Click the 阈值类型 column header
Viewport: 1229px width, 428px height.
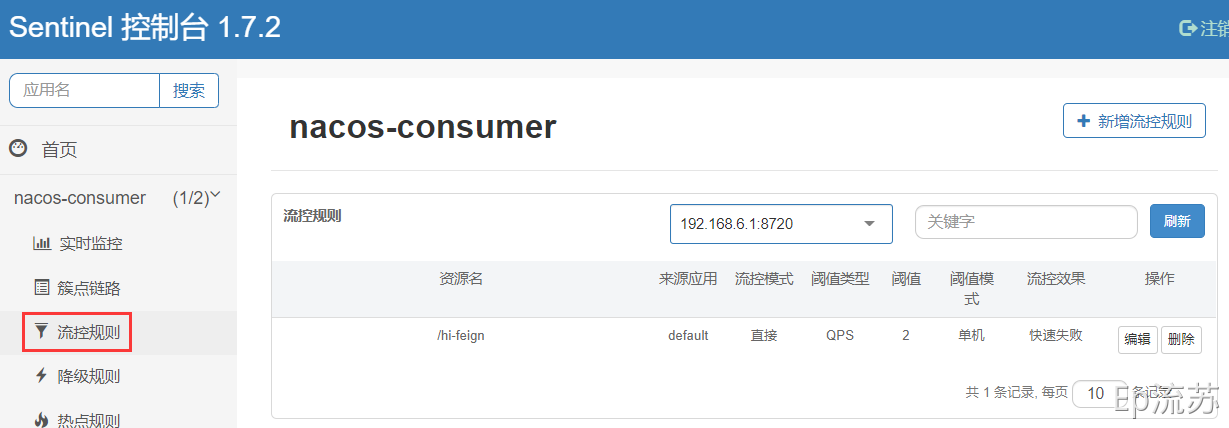tap(840, 278)
